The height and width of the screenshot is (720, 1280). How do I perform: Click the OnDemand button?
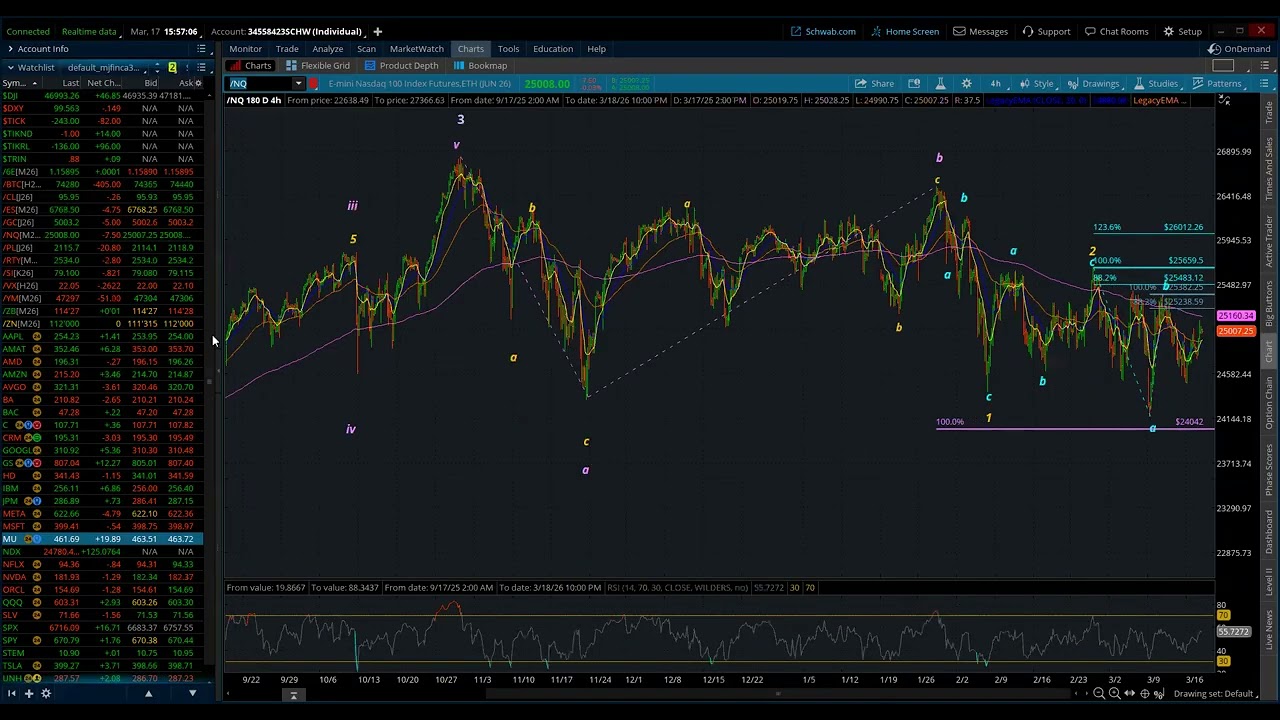pos(1239,49)
